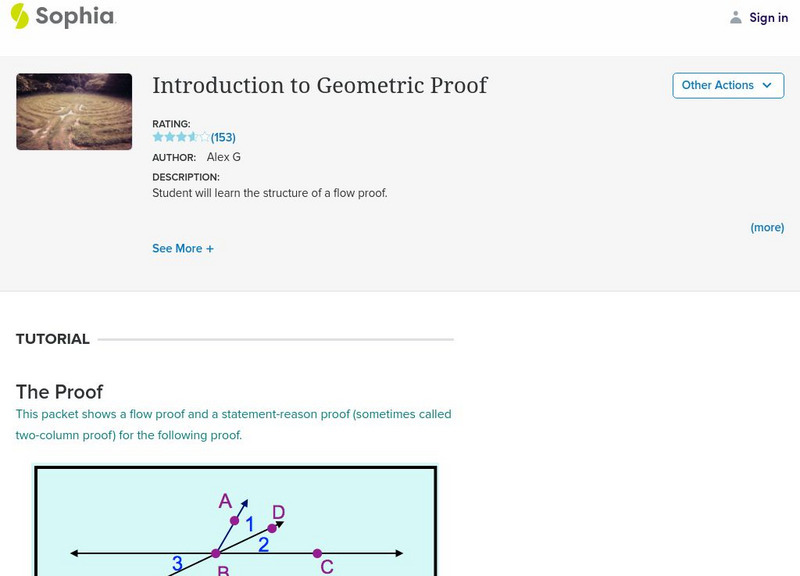This screenshot has height=576, width=800.
Task: Click the green Sophia leaf logo icon
Action: (x=20, y=16)
